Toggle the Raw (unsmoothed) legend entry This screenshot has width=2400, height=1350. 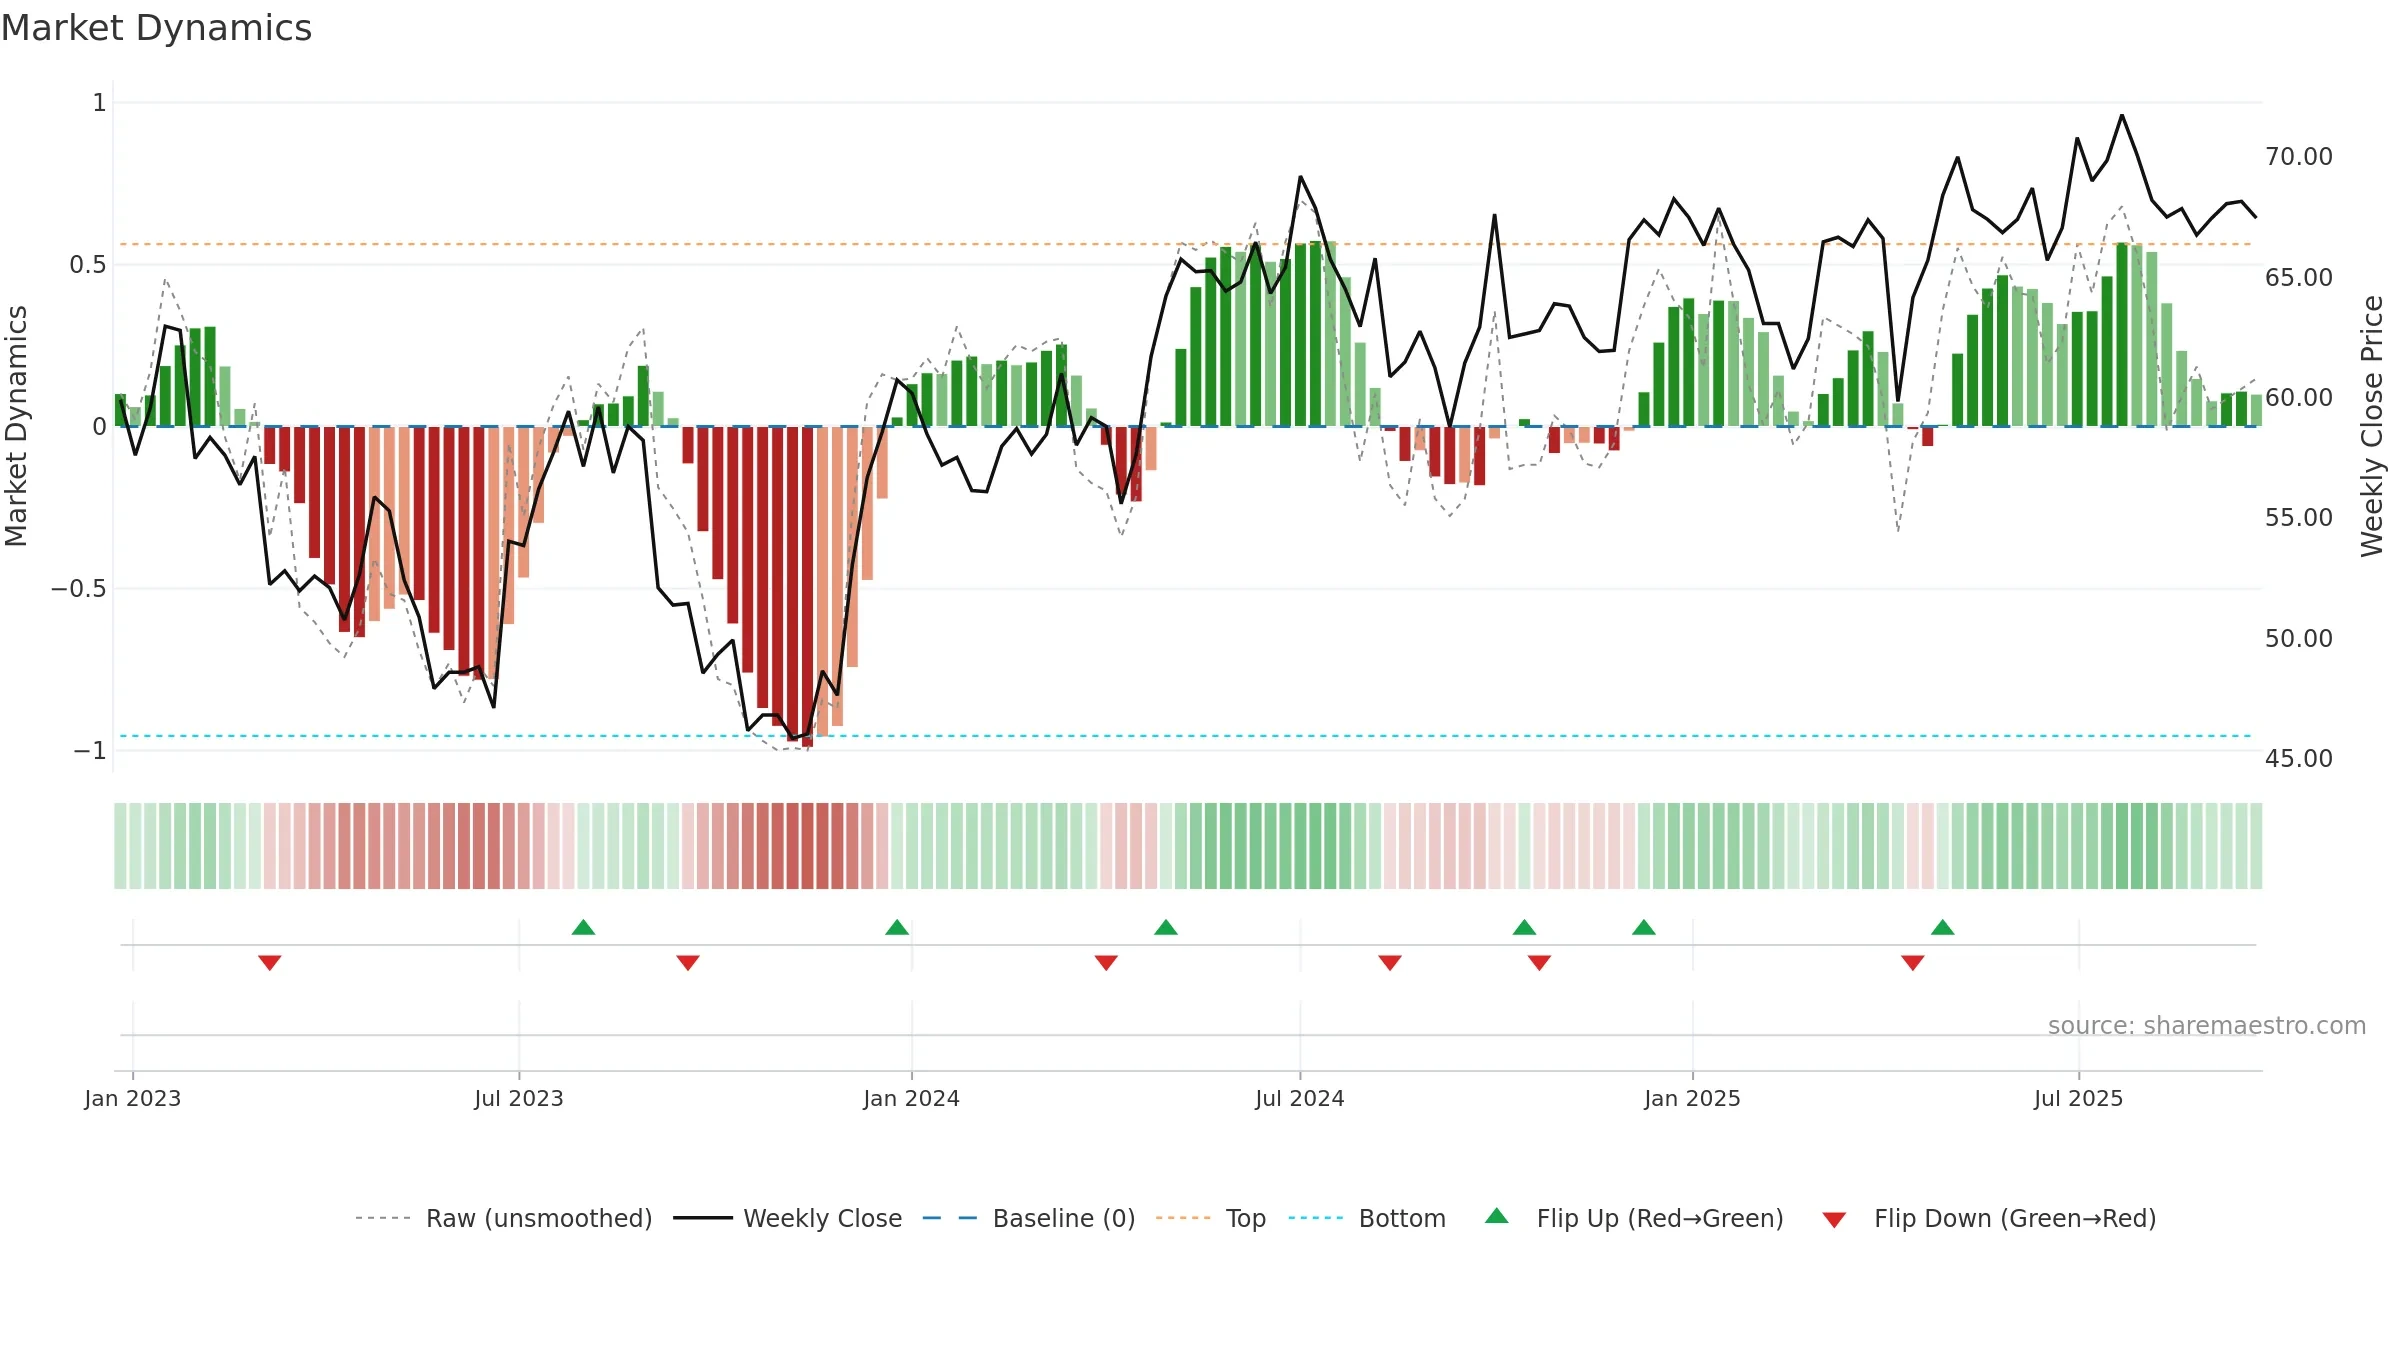click(x=504, y=1218)
